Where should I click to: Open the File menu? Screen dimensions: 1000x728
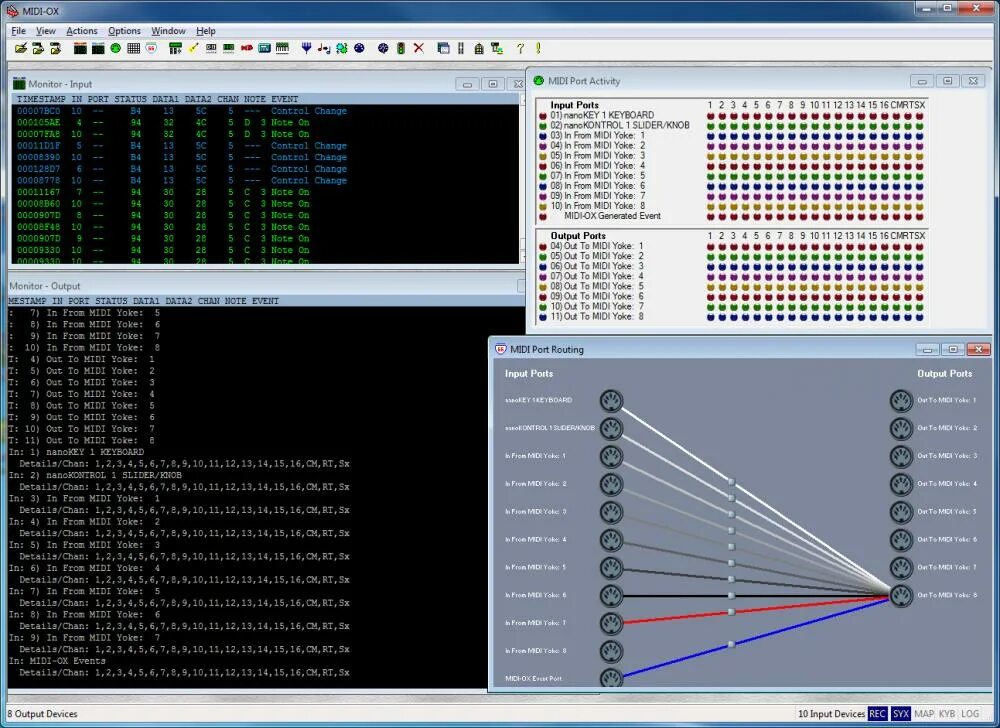click(x=18, y=31)
